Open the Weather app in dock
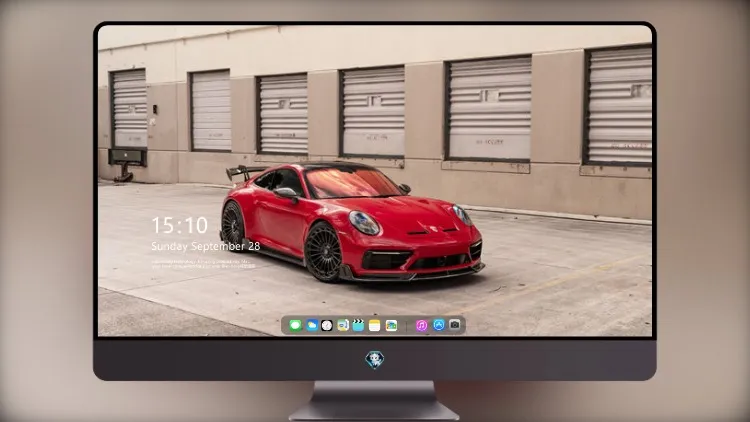Viewport: 750px width, 422px height. click(312, 325)
